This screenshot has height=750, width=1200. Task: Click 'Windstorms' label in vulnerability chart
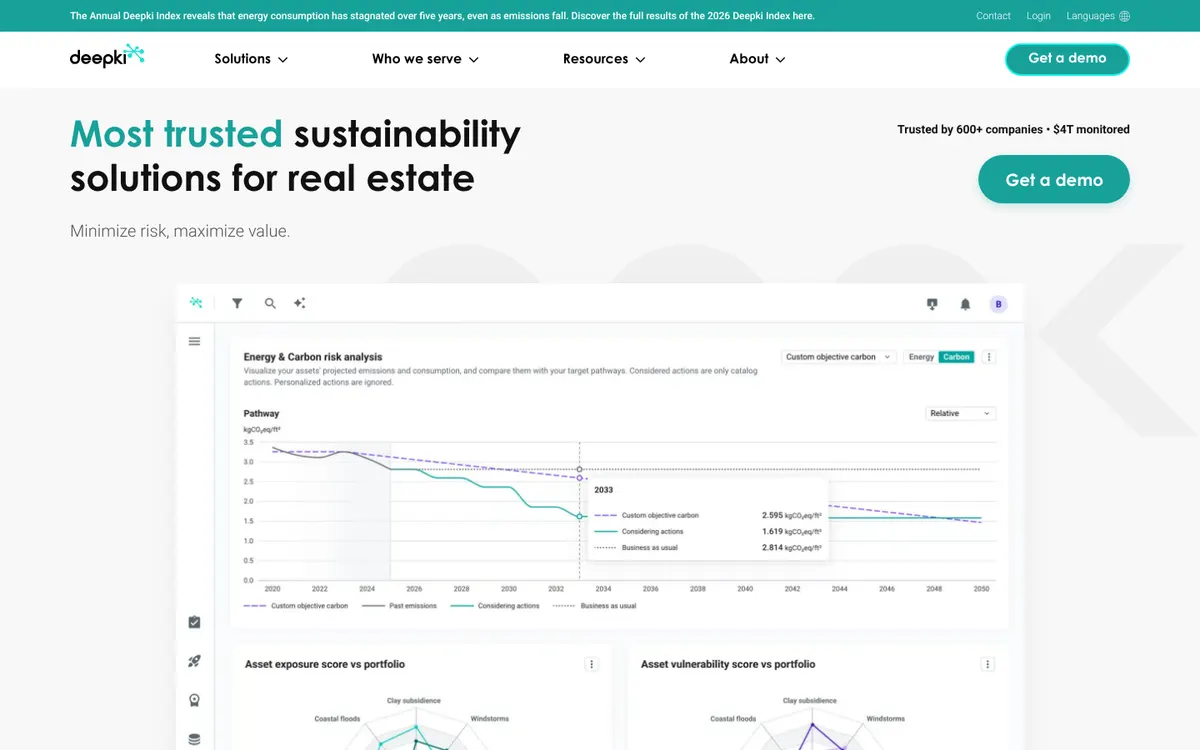click(886, 719)
